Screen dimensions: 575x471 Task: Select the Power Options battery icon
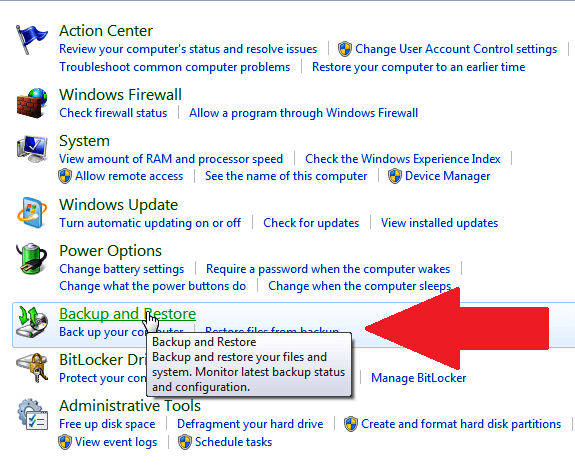[32, 259]
